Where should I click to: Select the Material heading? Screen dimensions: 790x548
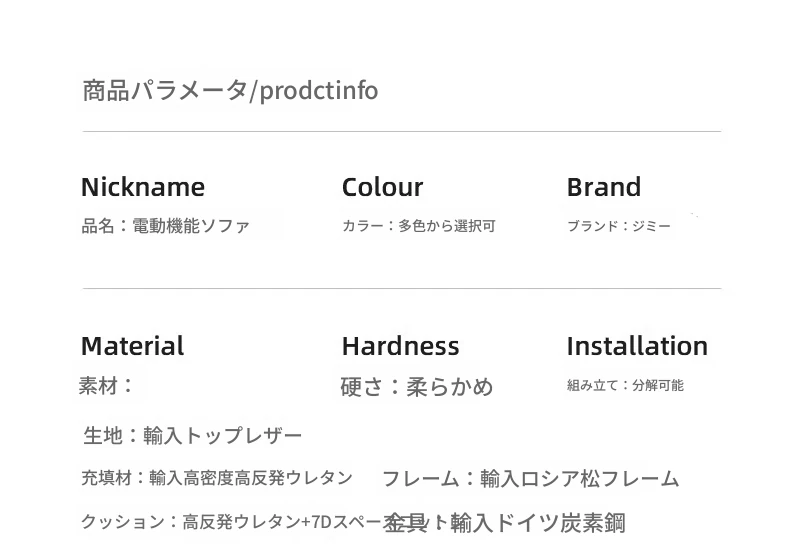point(132,346)
